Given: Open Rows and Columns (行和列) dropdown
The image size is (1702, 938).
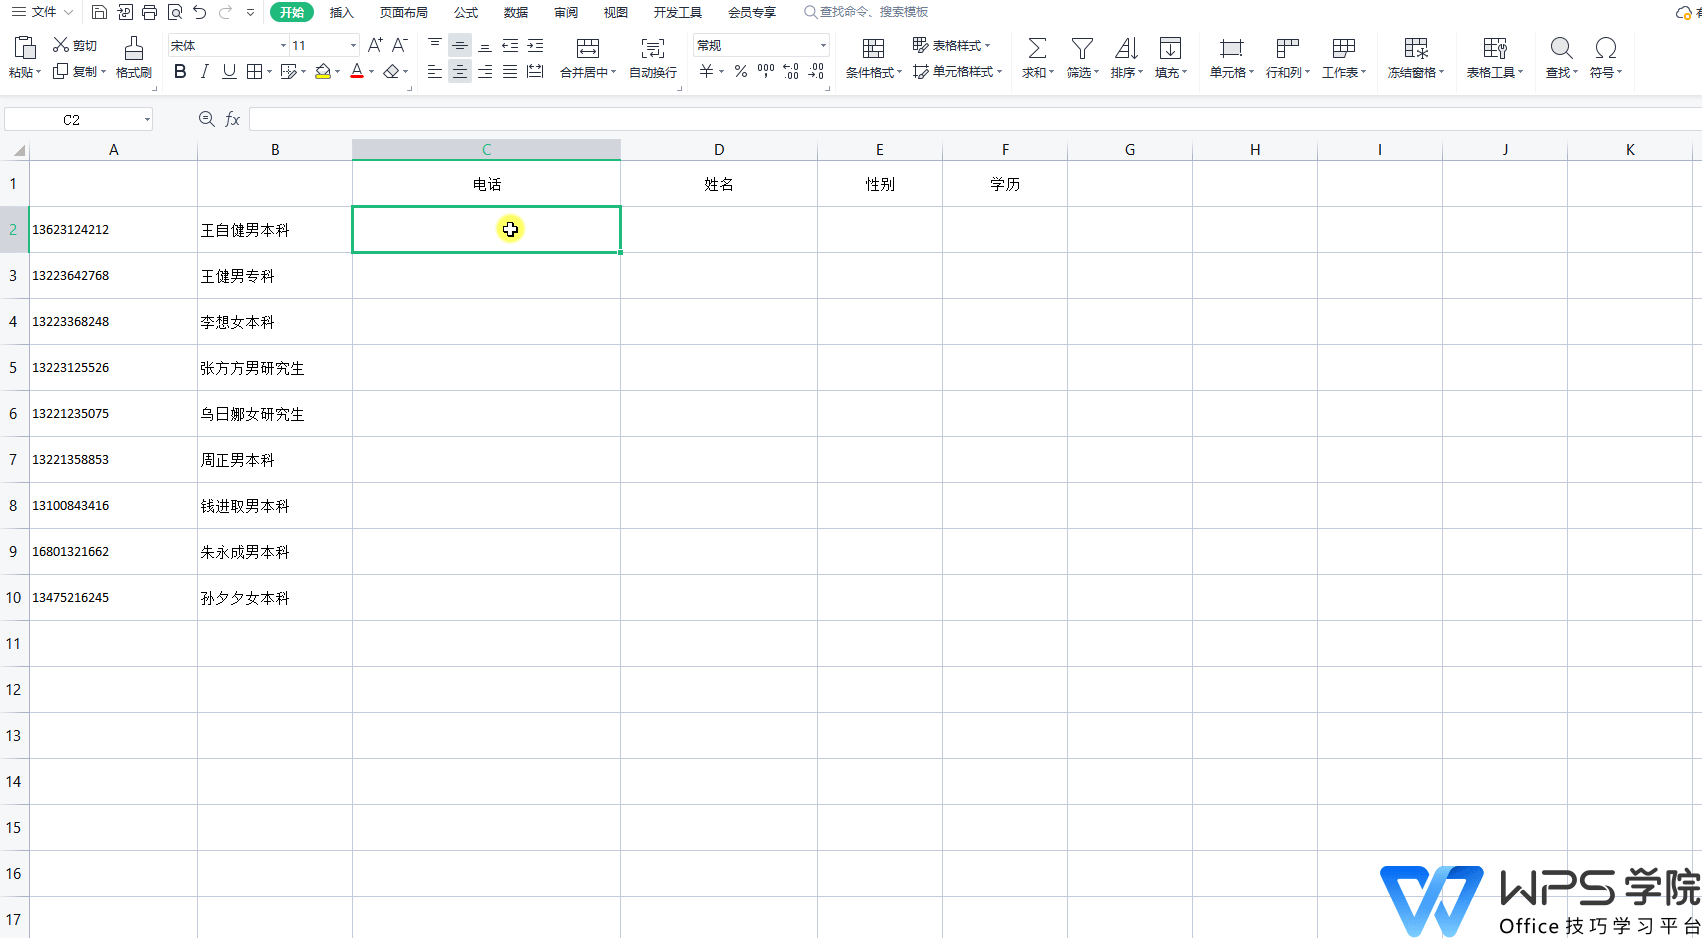Looking at the screenshot, I should (1288, 58).
